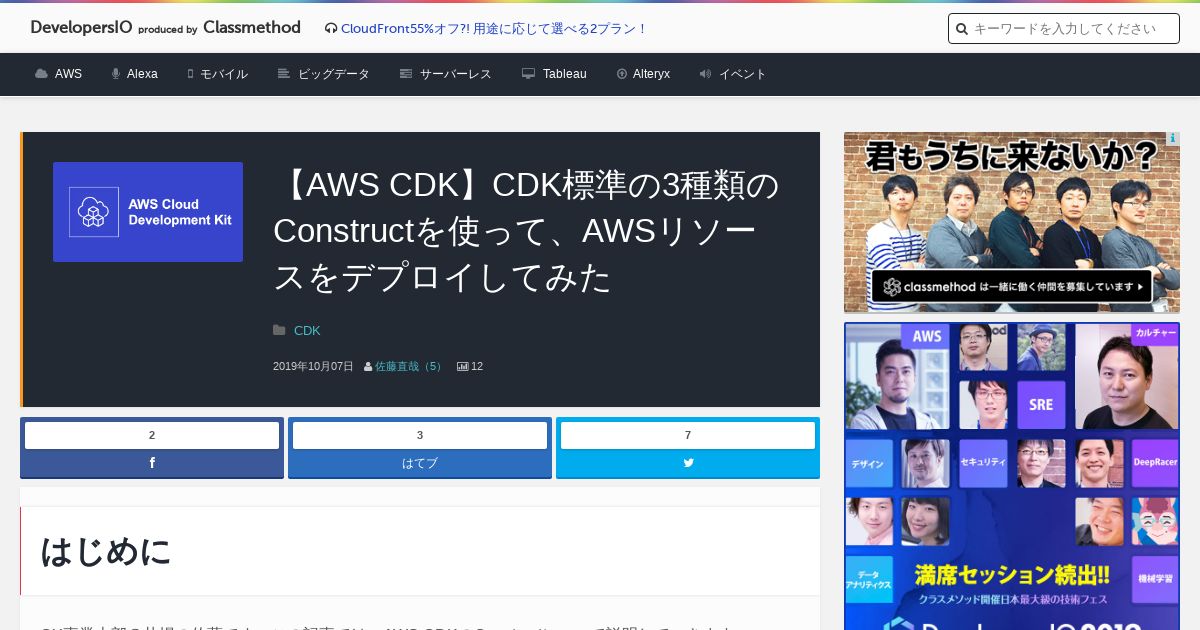Share the article on Facebook
This screenshot has width=1200, height=630.
[x=152, y=463]
